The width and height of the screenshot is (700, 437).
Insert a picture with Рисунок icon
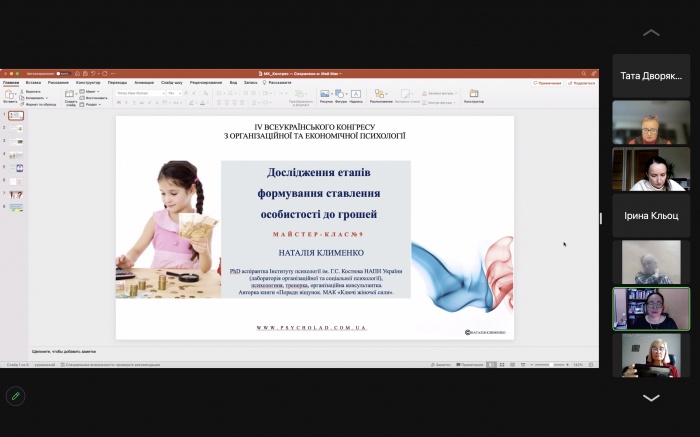coord(326,95)
